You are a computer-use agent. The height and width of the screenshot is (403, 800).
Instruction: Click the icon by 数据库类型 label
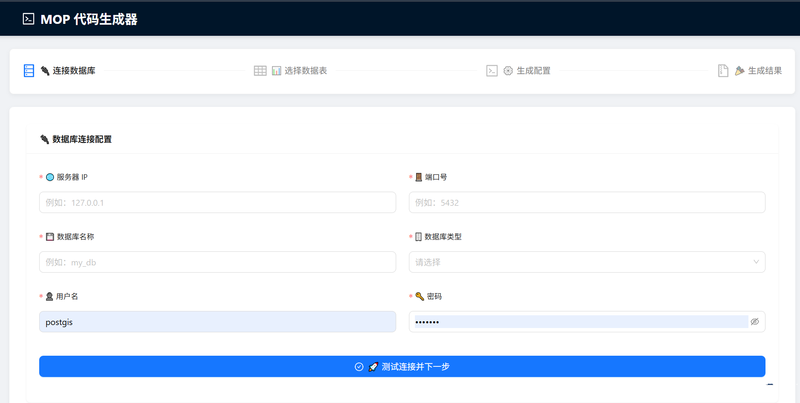(418, 237)
